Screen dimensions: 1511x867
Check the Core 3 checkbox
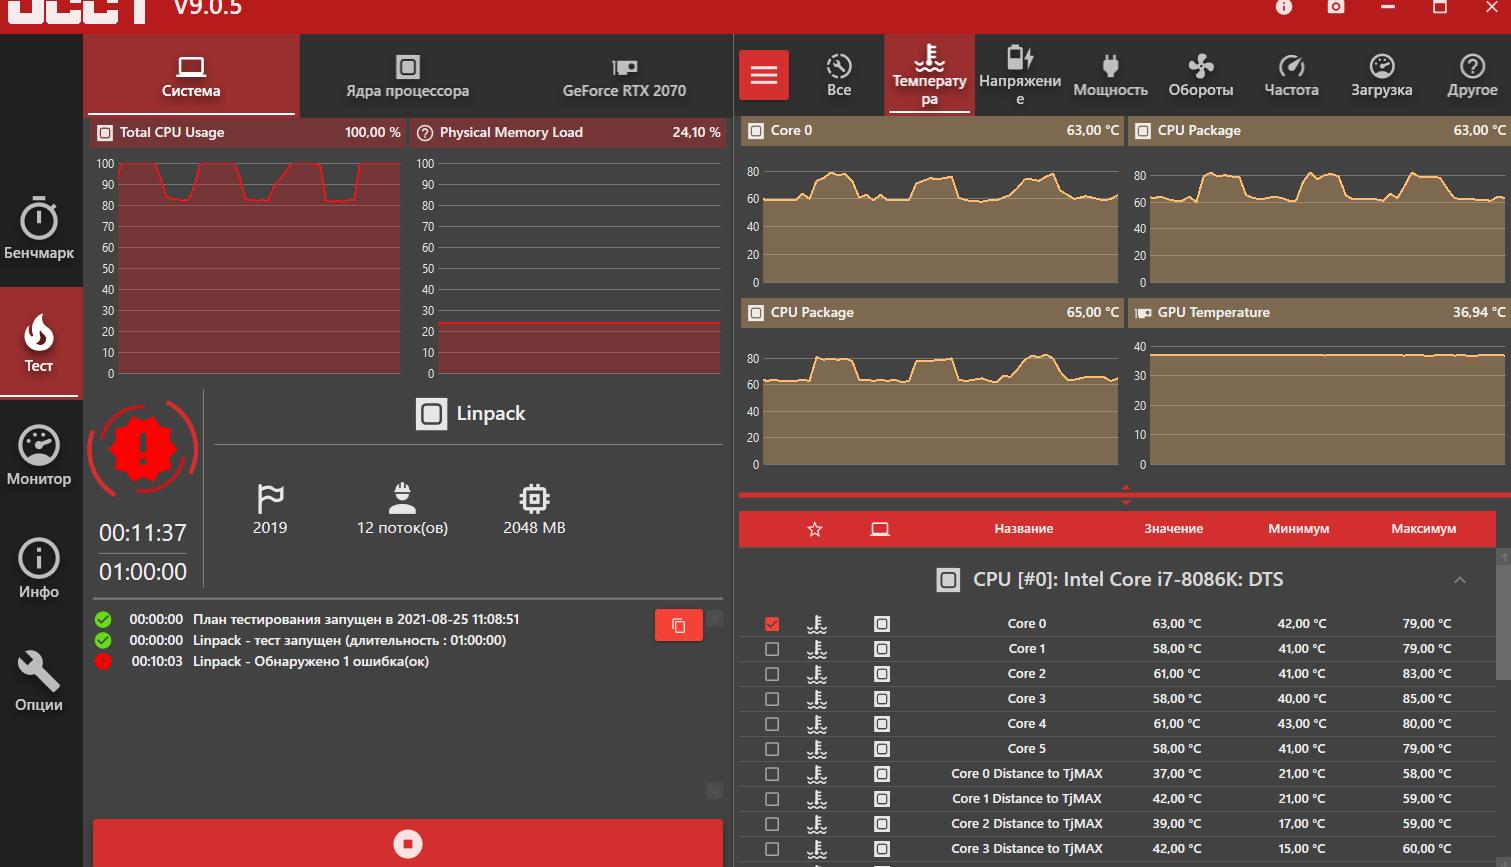click(772, 699)
